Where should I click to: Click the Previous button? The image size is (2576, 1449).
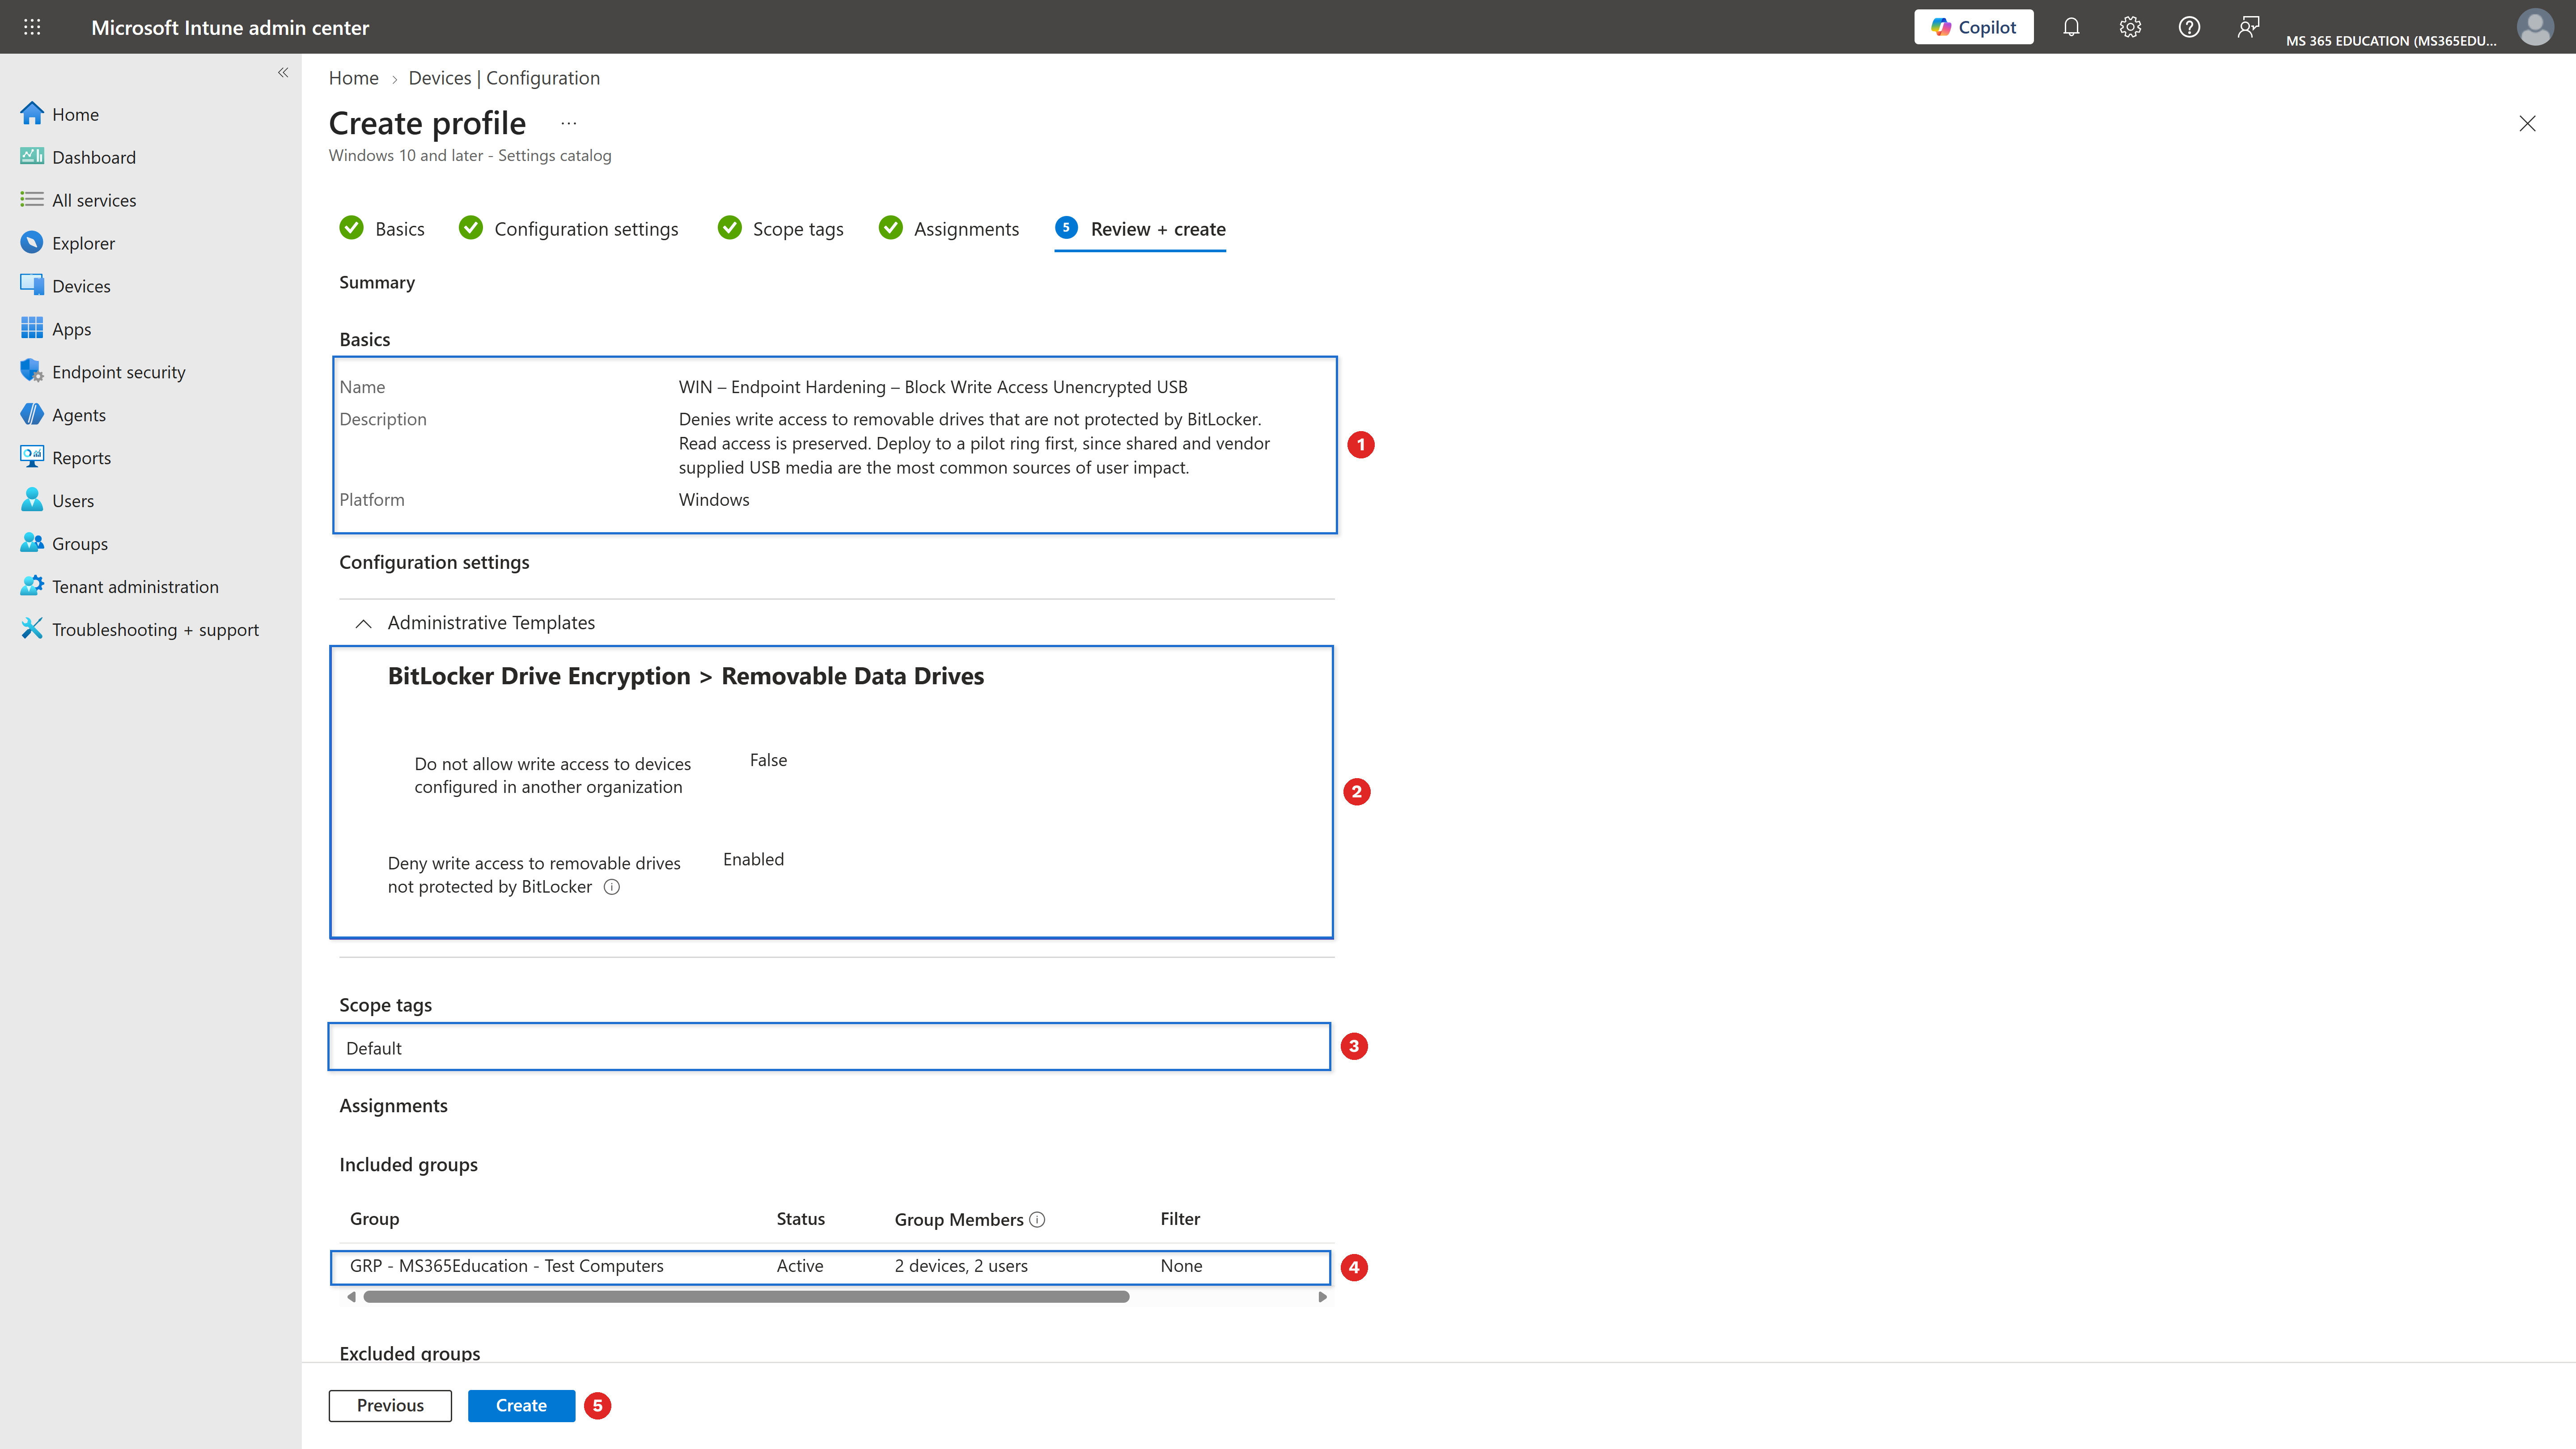390,1405
